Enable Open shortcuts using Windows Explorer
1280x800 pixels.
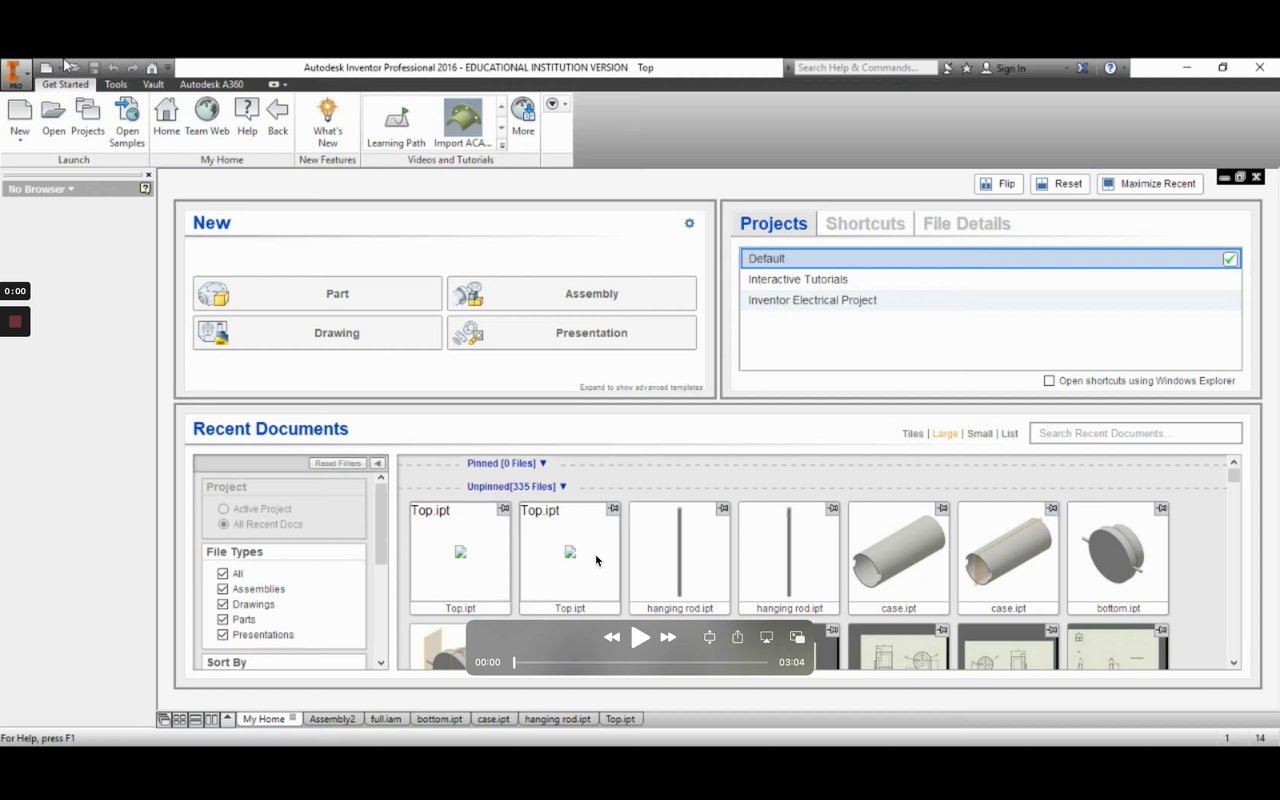click(1049, 381)
